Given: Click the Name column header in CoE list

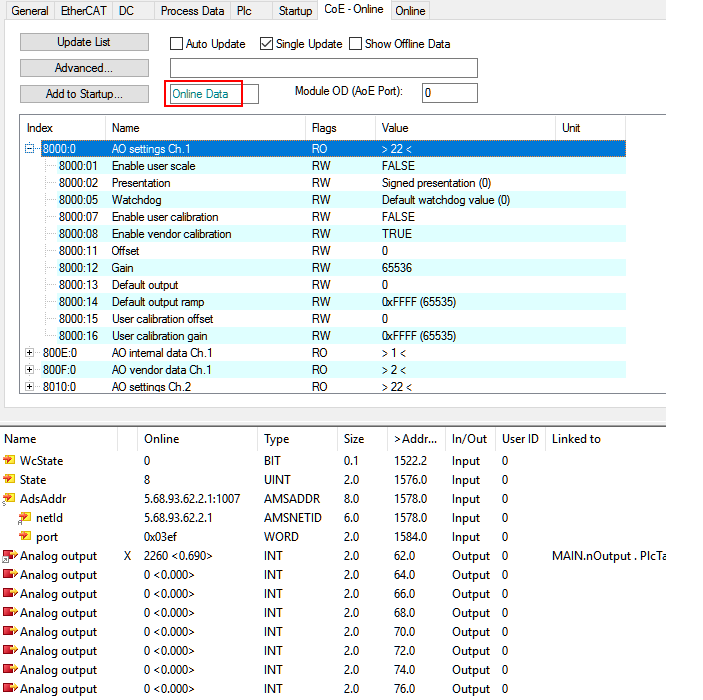Looking at the screenshot, I should (205, 128).
